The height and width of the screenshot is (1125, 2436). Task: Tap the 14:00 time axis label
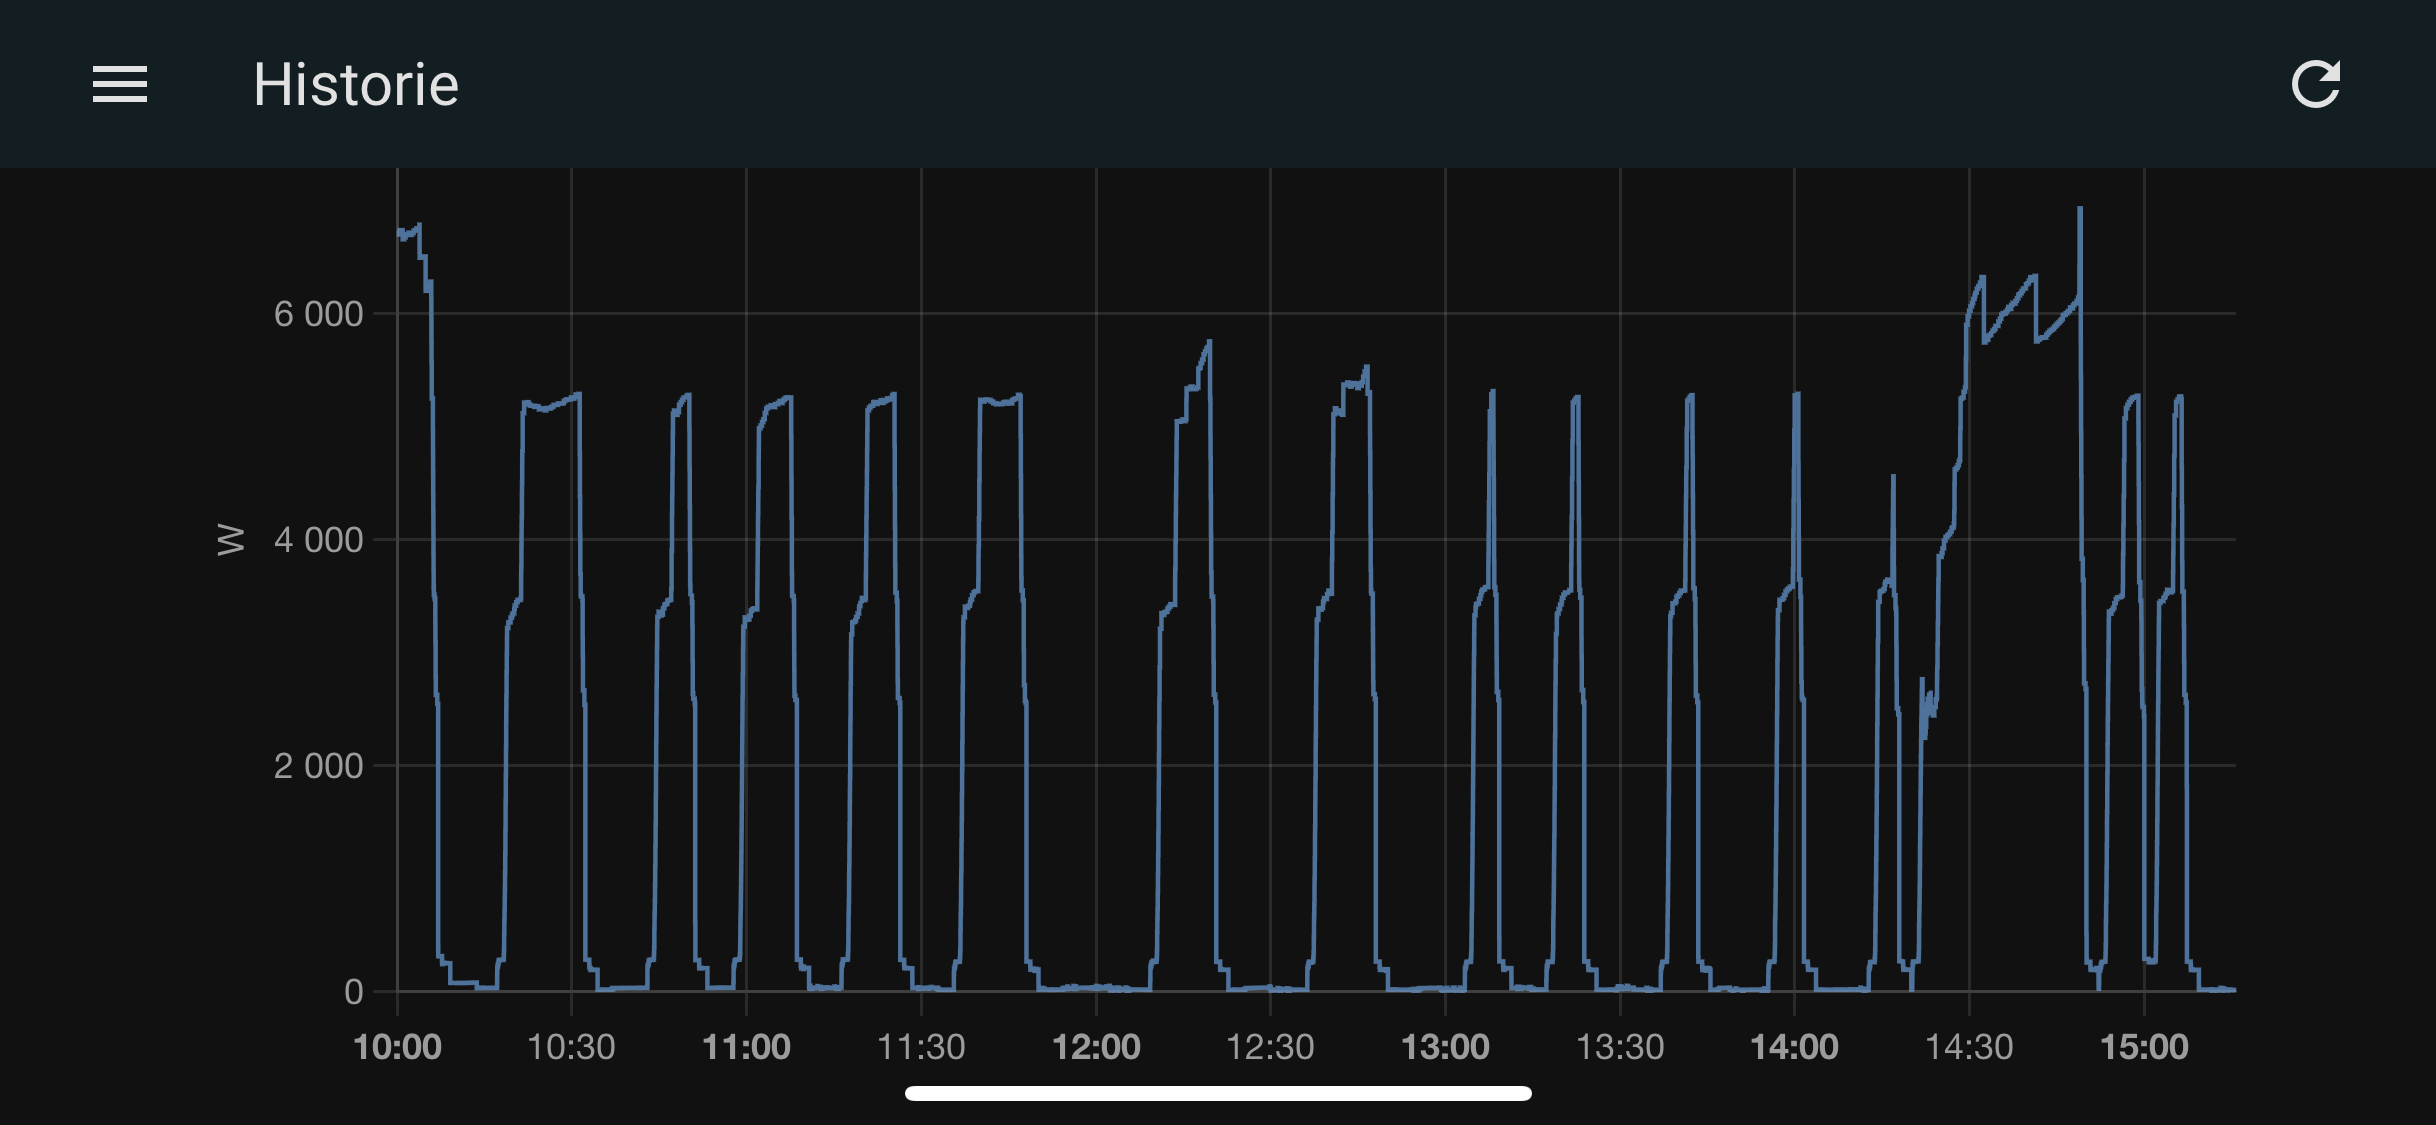point(1794,1047)
